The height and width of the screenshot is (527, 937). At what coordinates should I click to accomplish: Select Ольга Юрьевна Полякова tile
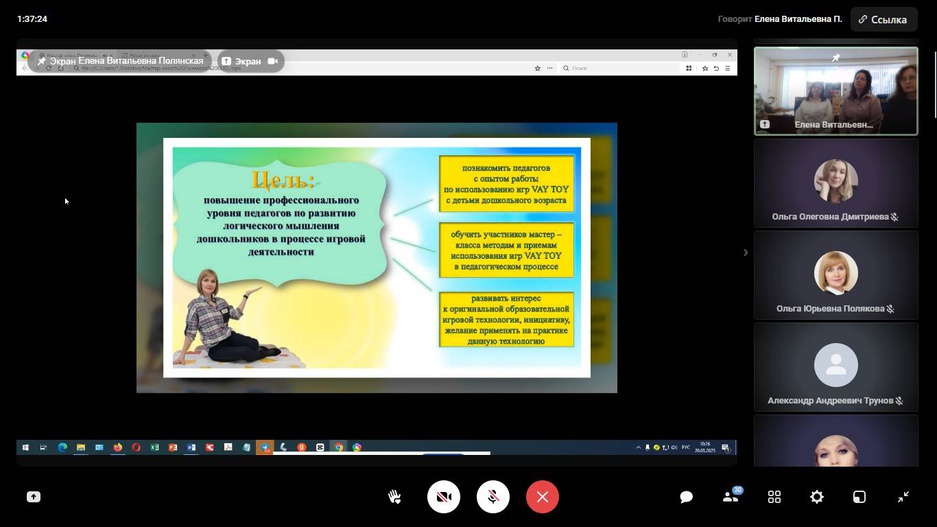coord(836,275)
